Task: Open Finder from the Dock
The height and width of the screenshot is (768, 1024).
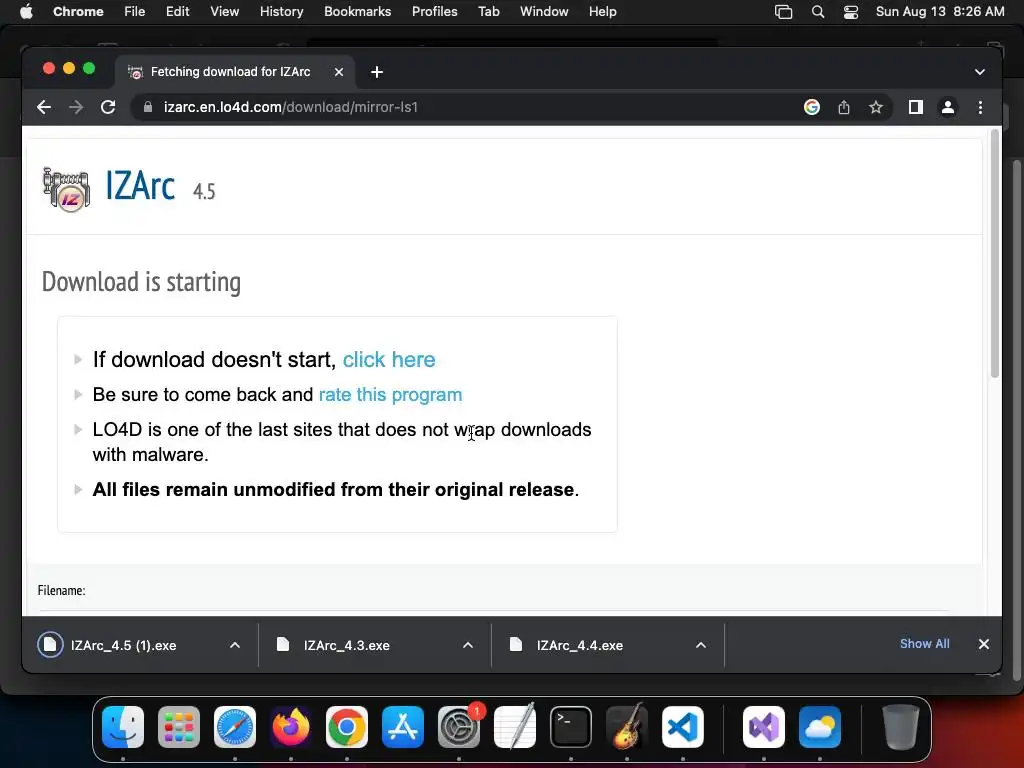Action: click(x=123, y=727)
